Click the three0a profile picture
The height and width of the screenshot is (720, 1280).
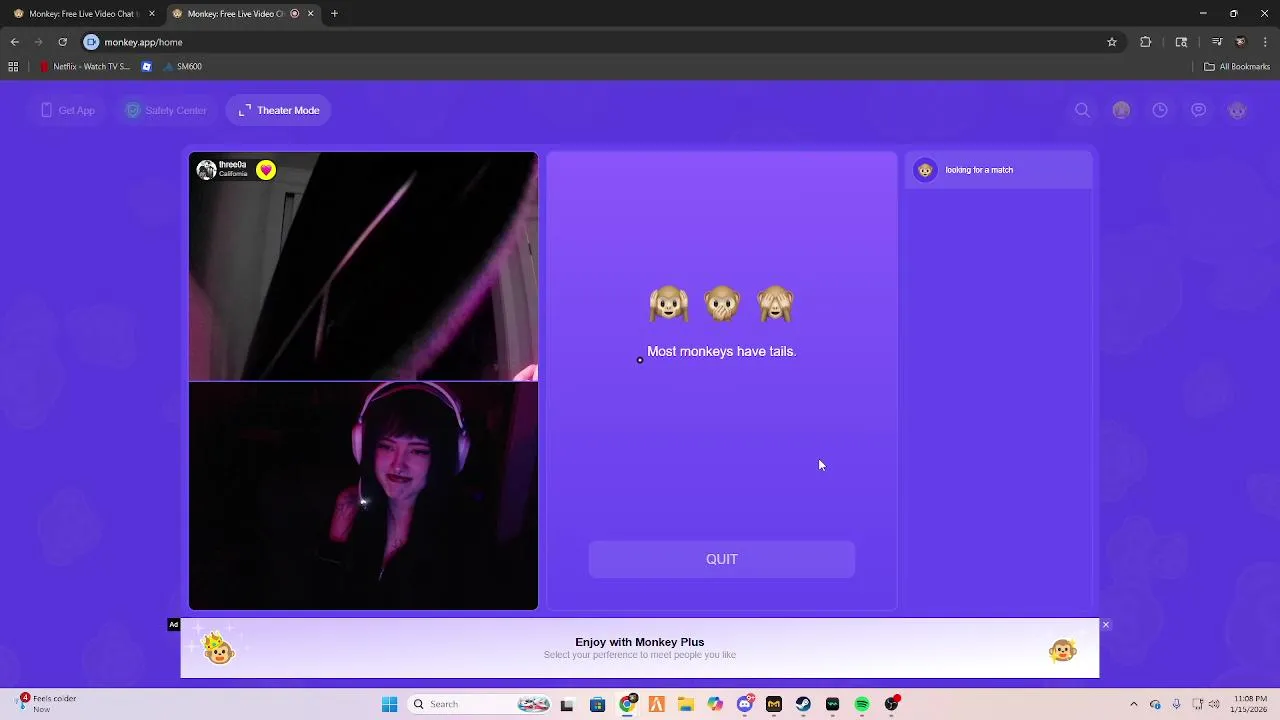[206, 170]
